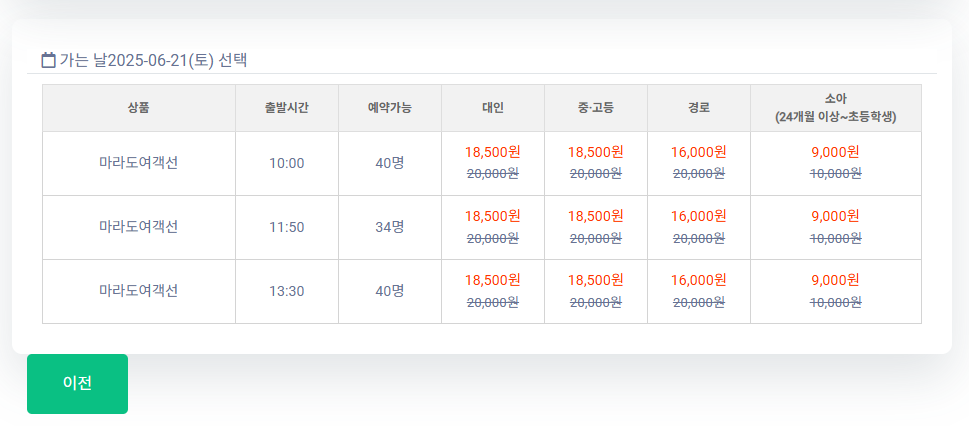Click the 출발시간 column header
Screen dimensions: 969x426
pyautogui.click(x=287, y=108)
